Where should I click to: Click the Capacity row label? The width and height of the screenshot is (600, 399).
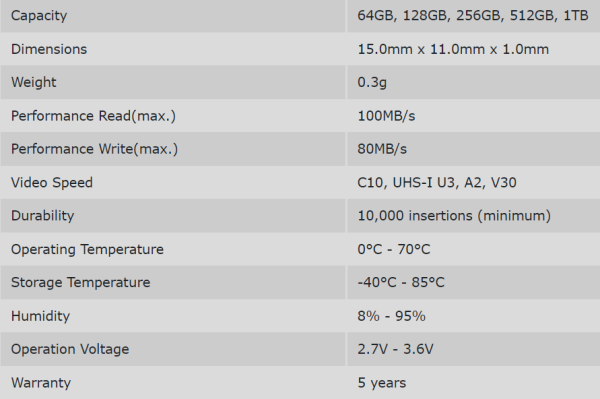pos(39,16)
